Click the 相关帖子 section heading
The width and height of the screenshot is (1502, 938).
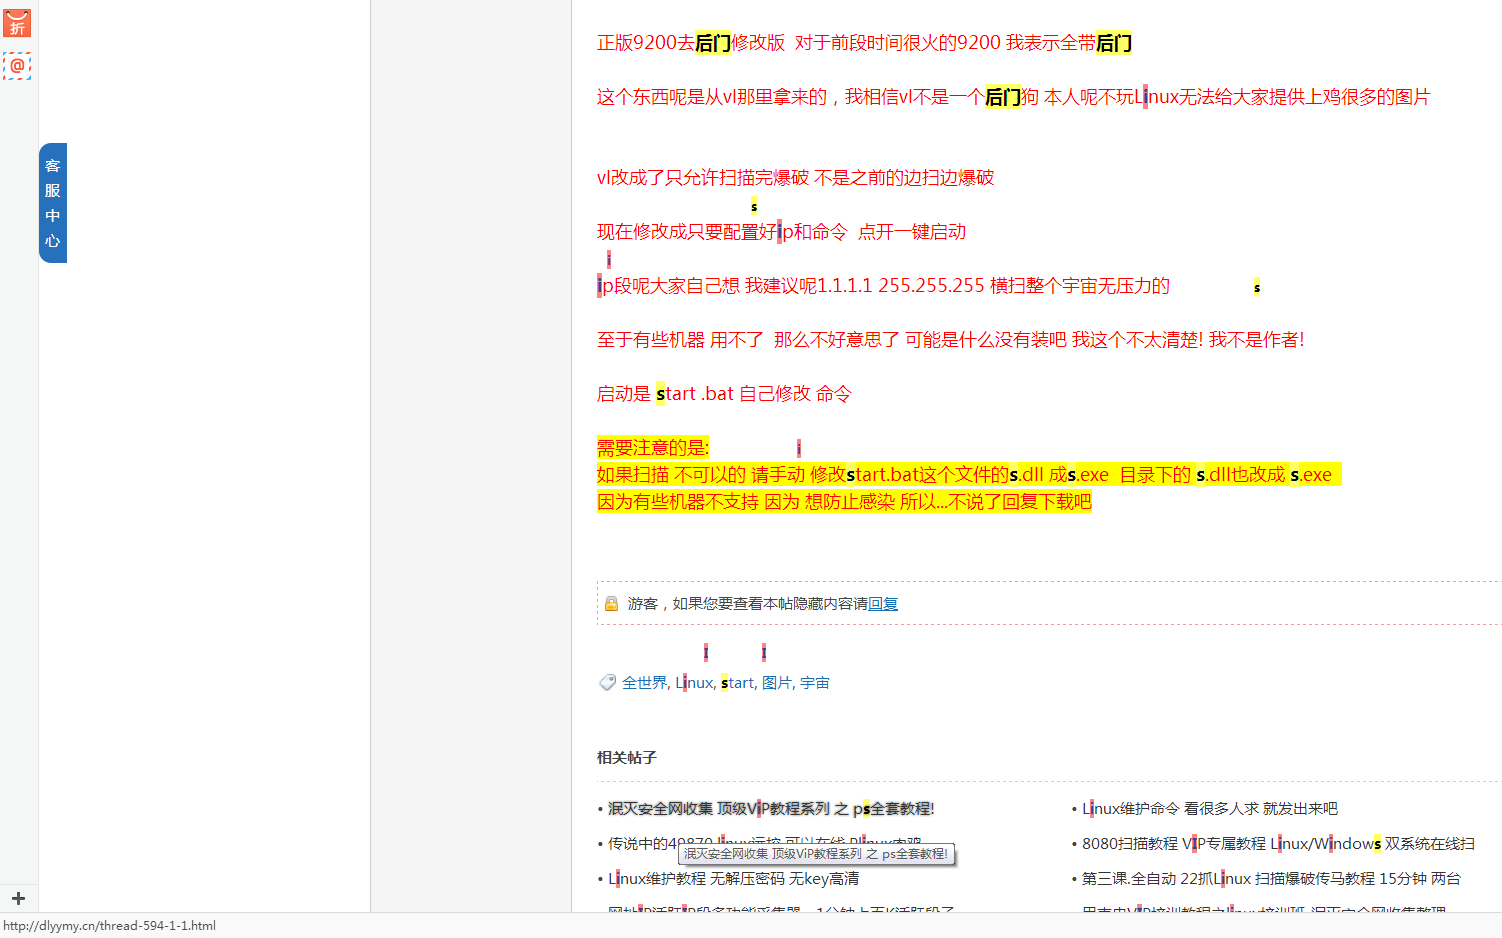tap(627, 758)
